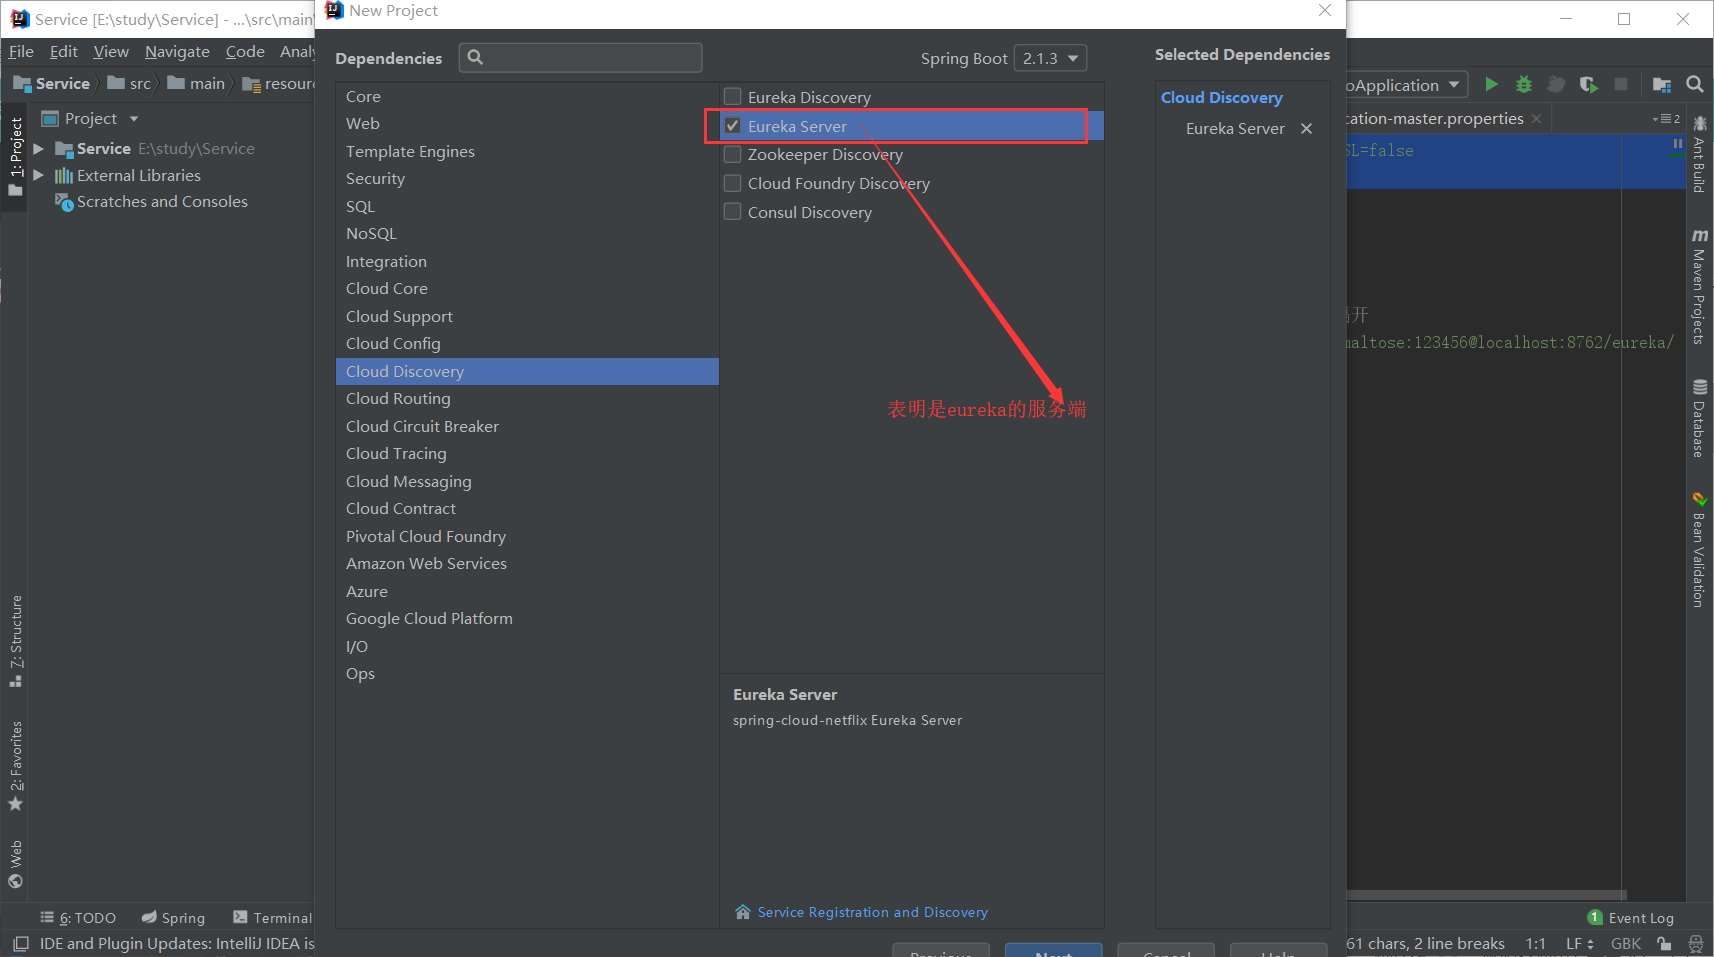
Task: Select the NoSQL category
Action: click(527, 234)
